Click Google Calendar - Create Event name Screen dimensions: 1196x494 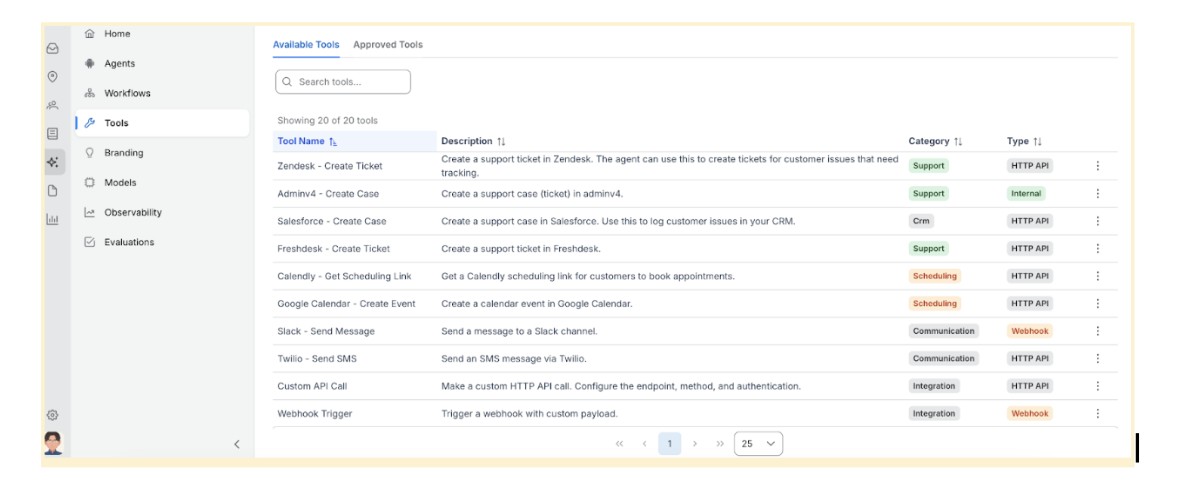pos(346,303)
